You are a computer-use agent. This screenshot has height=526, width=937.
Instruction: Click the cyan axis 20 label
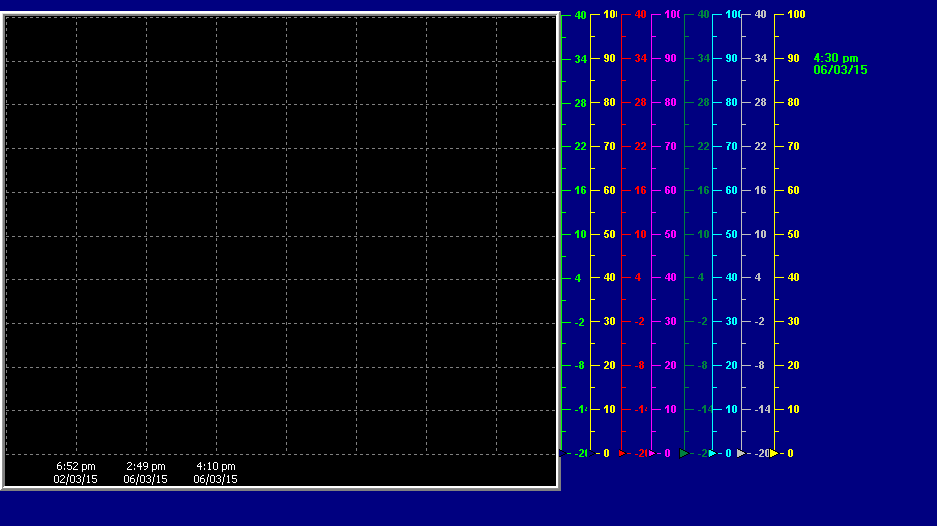tap(731, 365)
